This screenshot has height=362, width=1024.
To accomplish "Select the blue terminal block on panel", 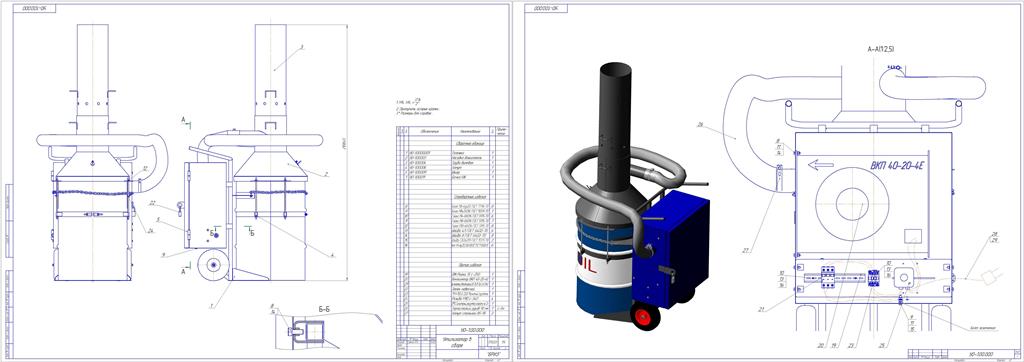I will [873, 278].
